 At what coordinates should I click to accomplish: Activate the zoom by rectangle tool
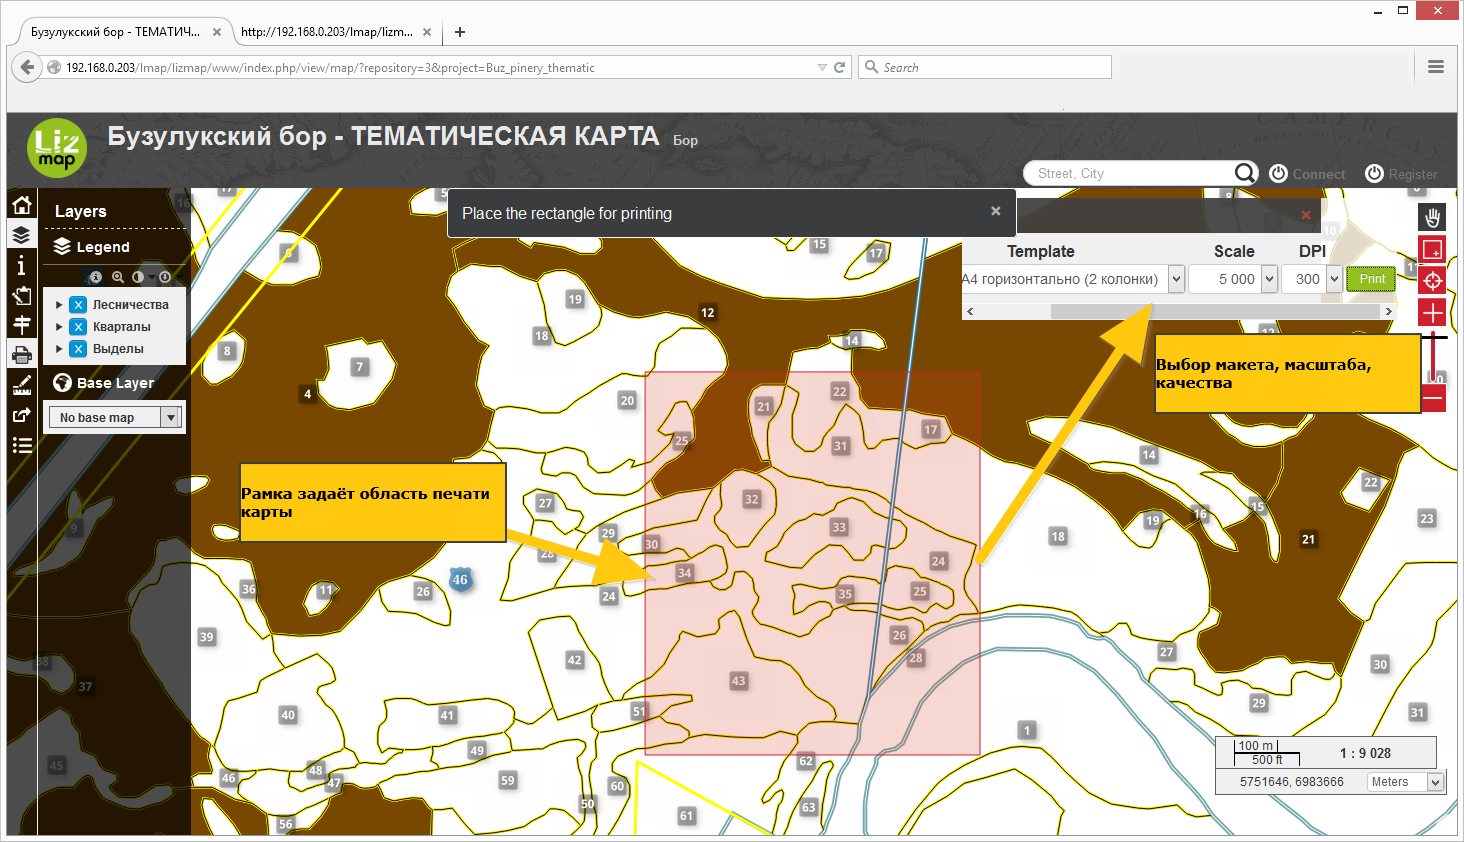coord(1432,249)
